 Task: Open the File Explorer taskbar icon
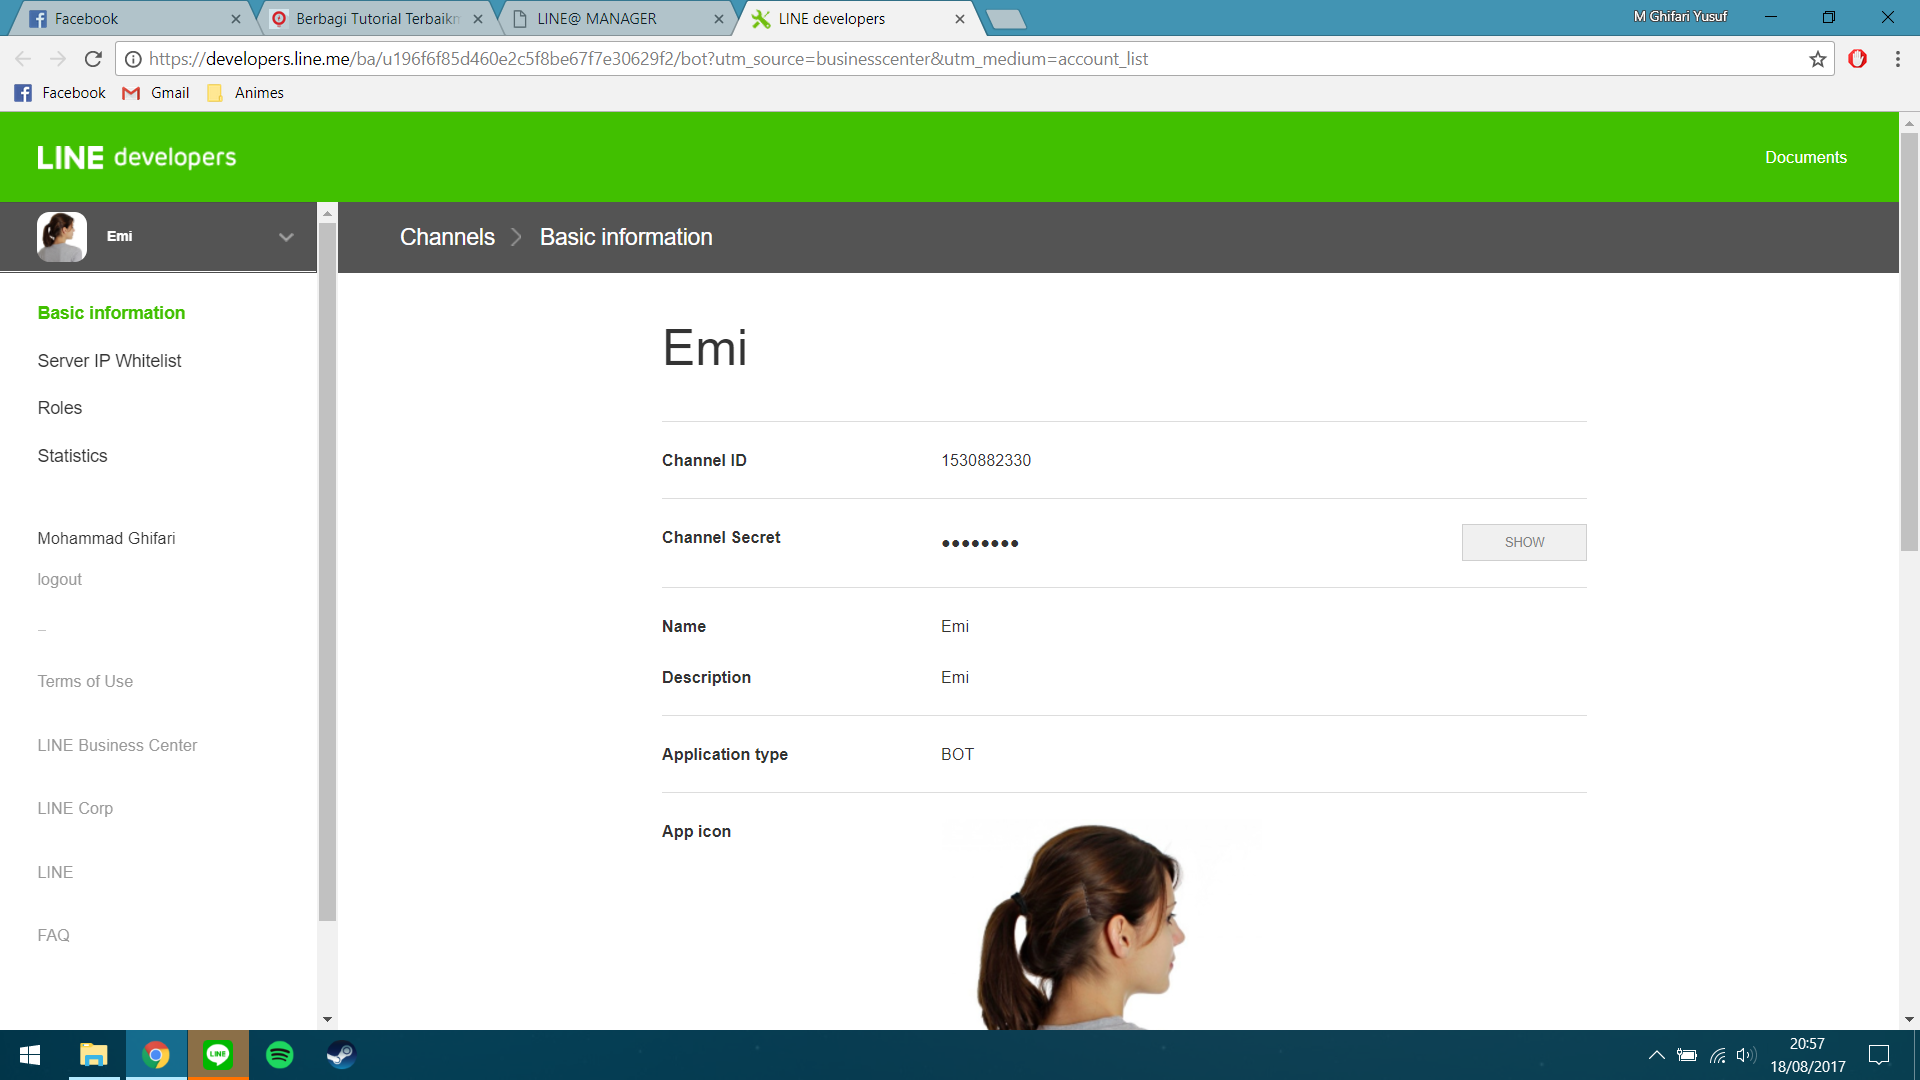(x=94, y=1054)
